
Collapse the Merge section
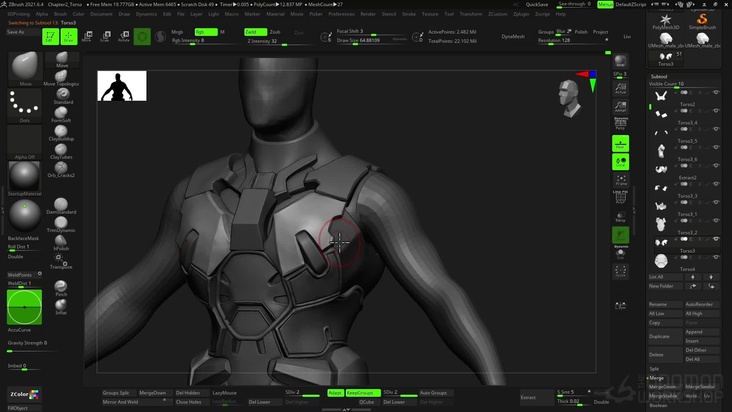click(x=656, y=378)
